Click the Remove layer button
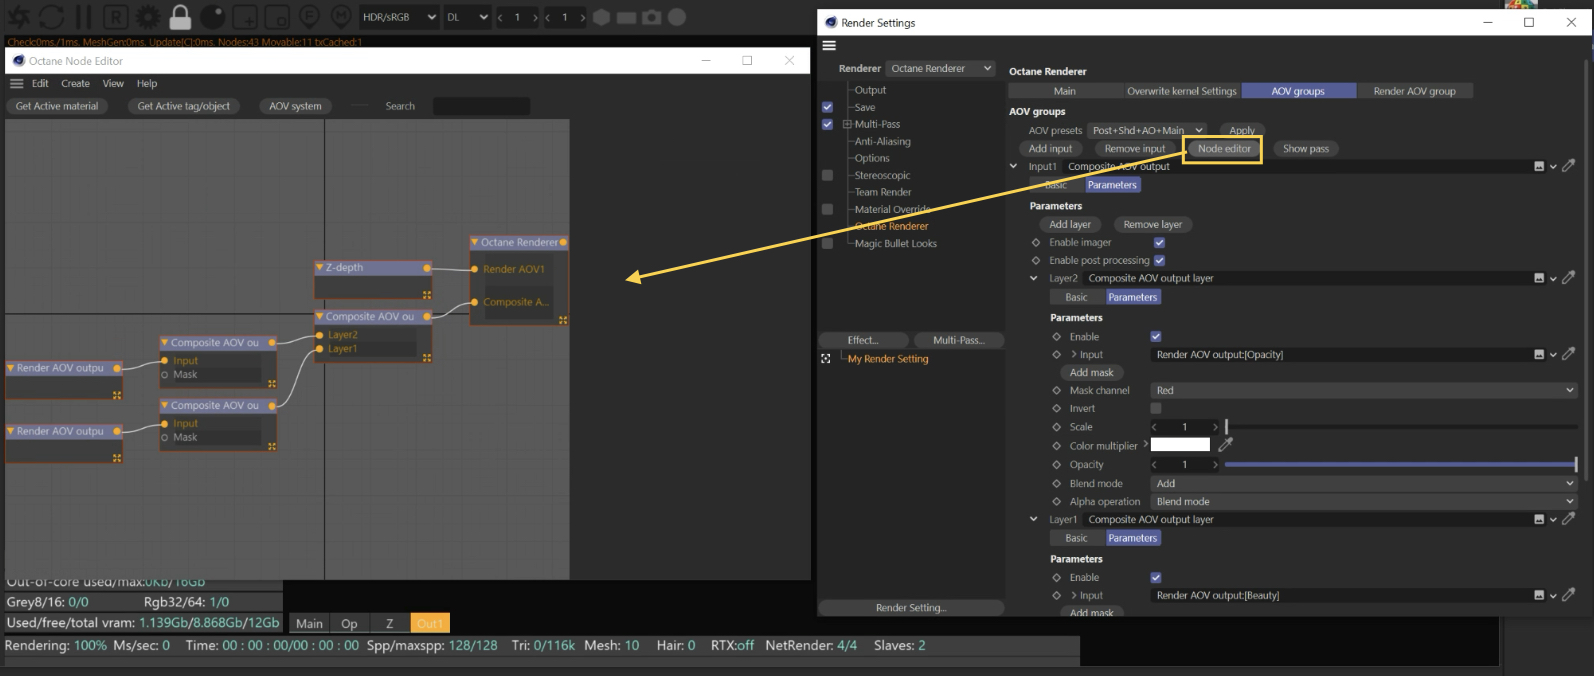1594x676 pixels. coord(1152,225)
